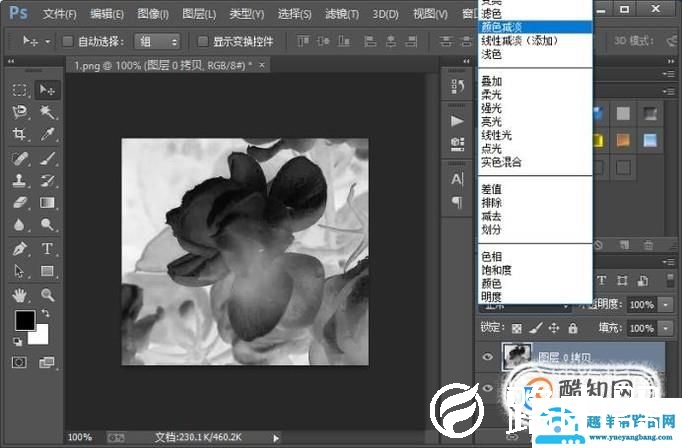The width and height of the screenshot is (682, 448).
Task: Open the 组 auto-select dropdown
Action: 157,42
